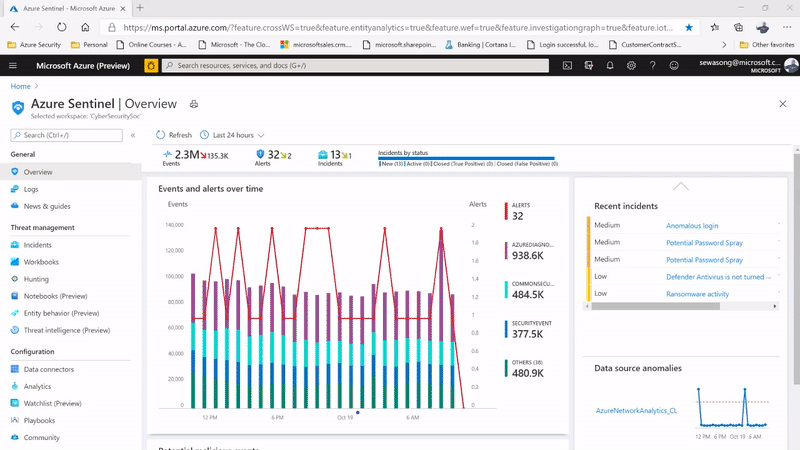Click the browser address bar
The image size is (800, 450).
[x=398, y=28]
